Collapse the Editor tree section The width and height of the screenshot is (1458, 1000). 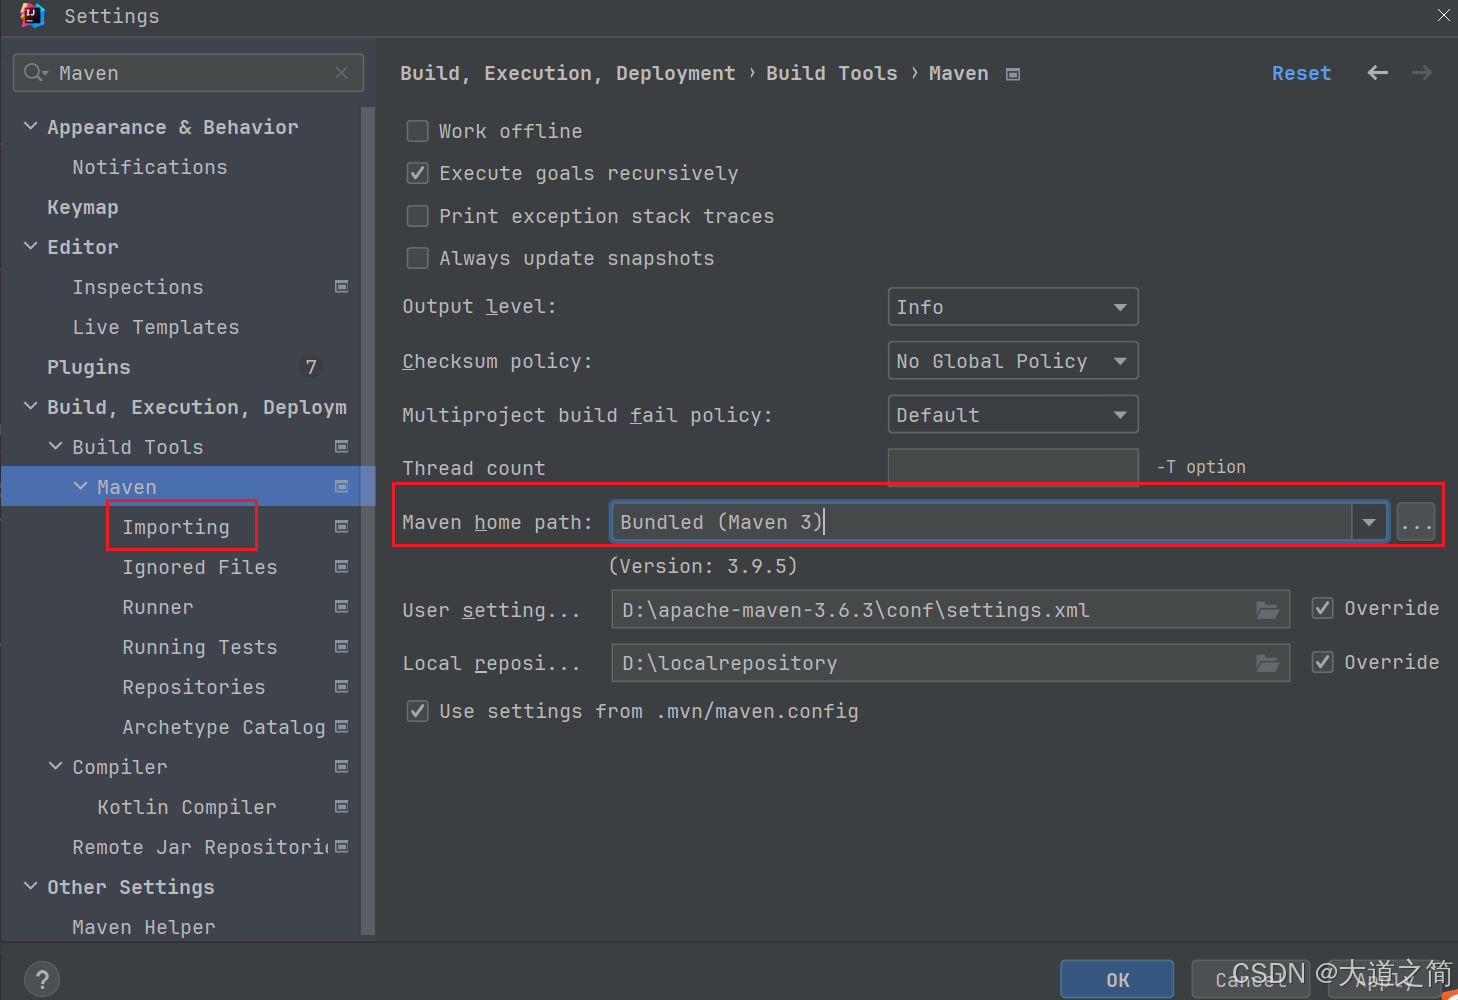(31, 246)
